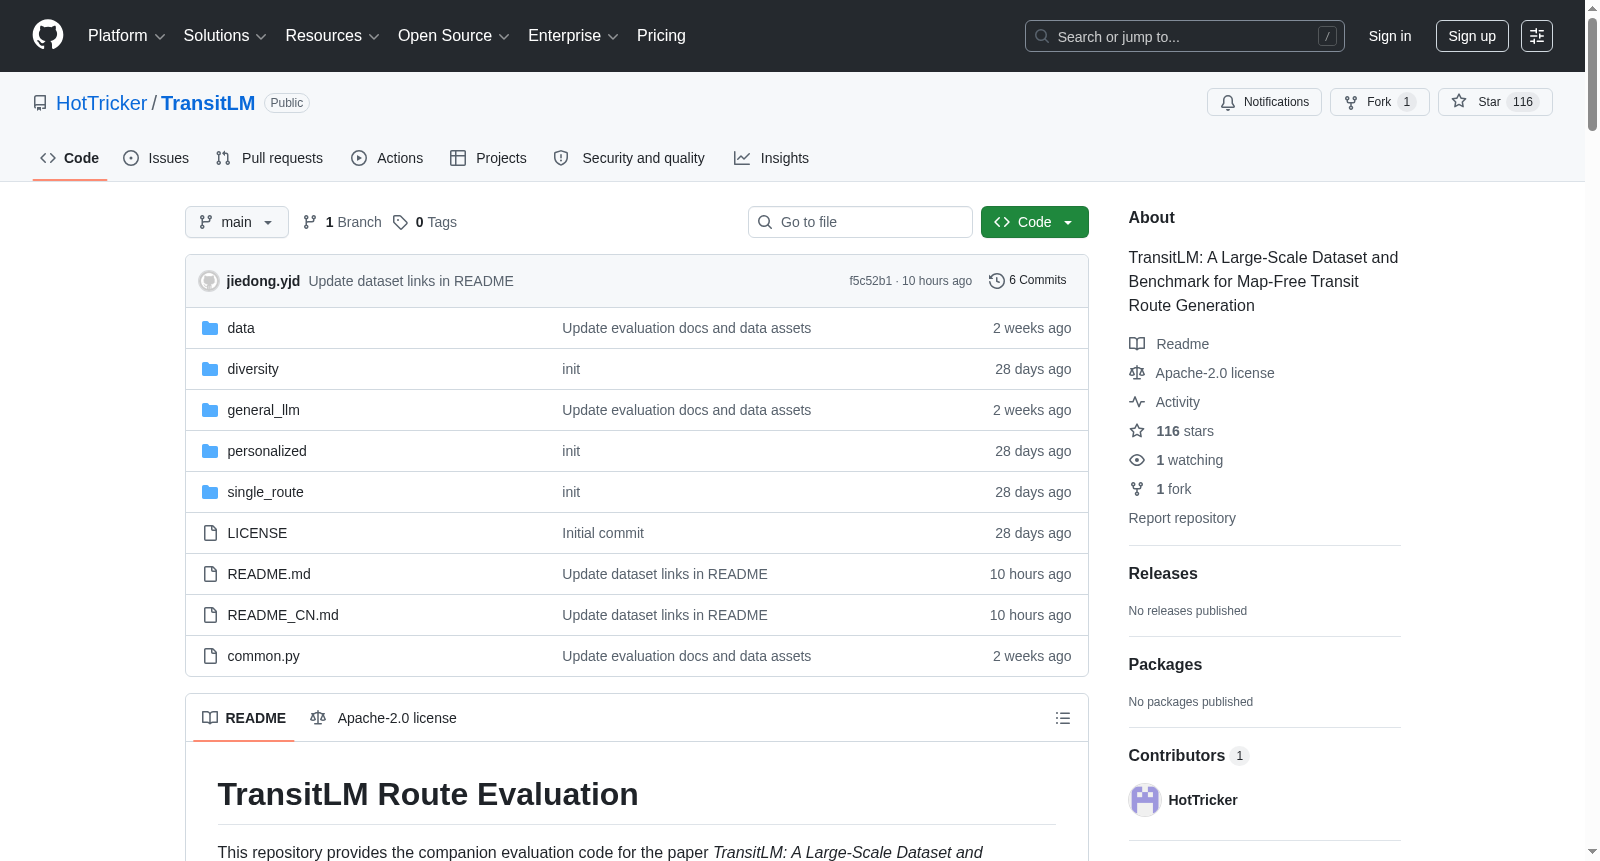View the 0 Tags link
The height and width of the screenshot is (861, 1600).
[425, 222]
